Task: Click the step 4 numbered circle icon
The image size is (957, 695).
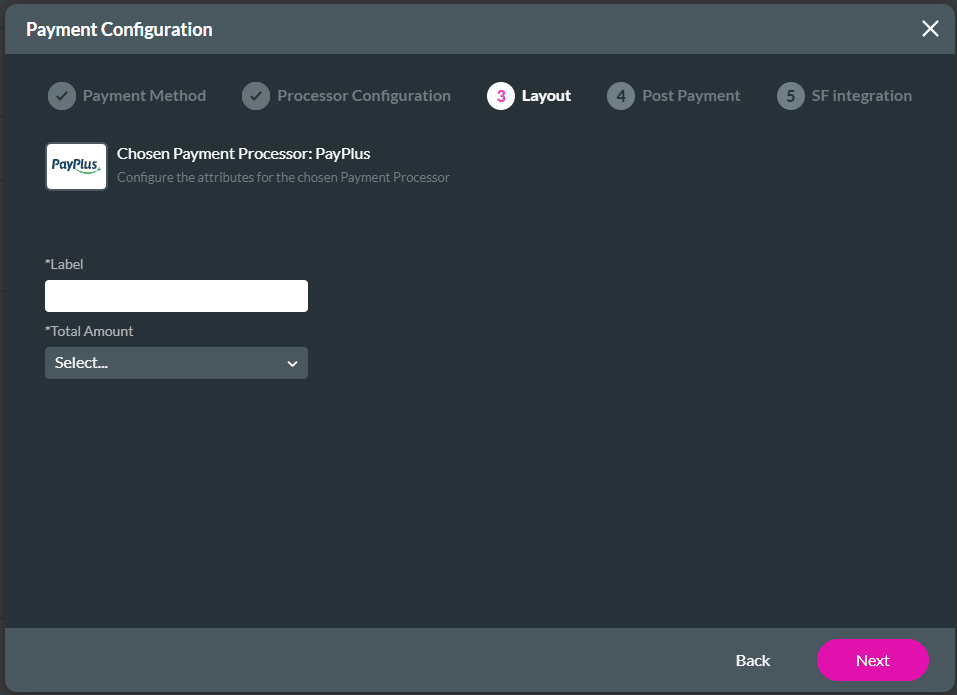Action: [620, 95]
